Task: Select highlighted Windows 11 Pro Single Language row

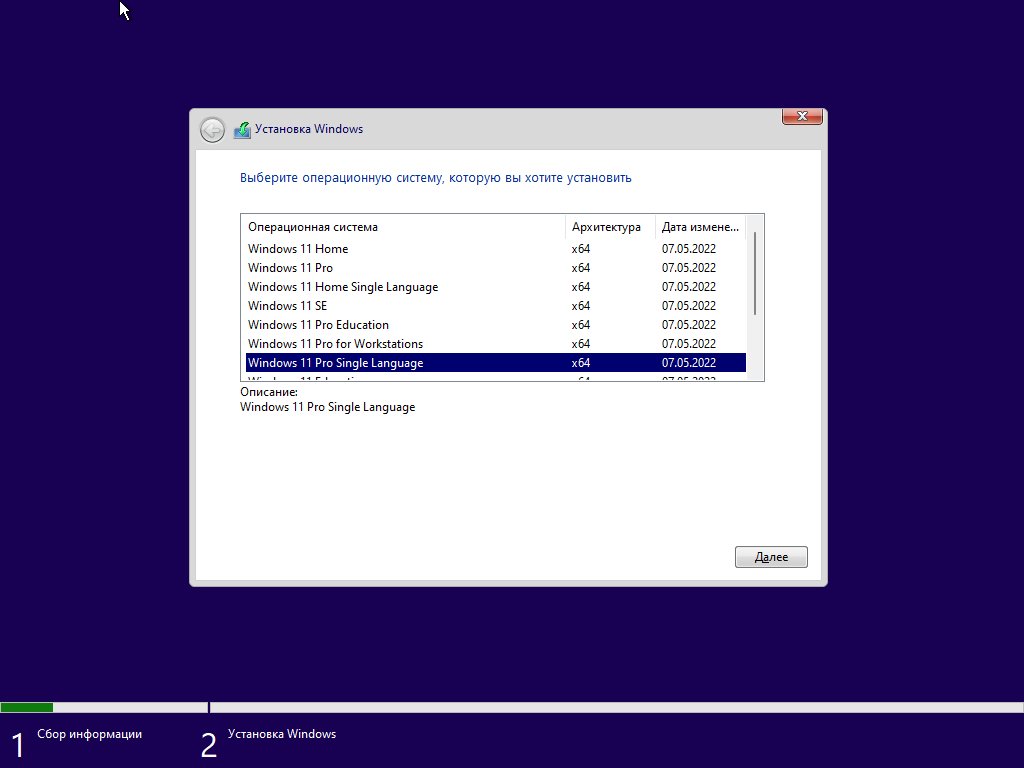Action: [x=496, y=362]
